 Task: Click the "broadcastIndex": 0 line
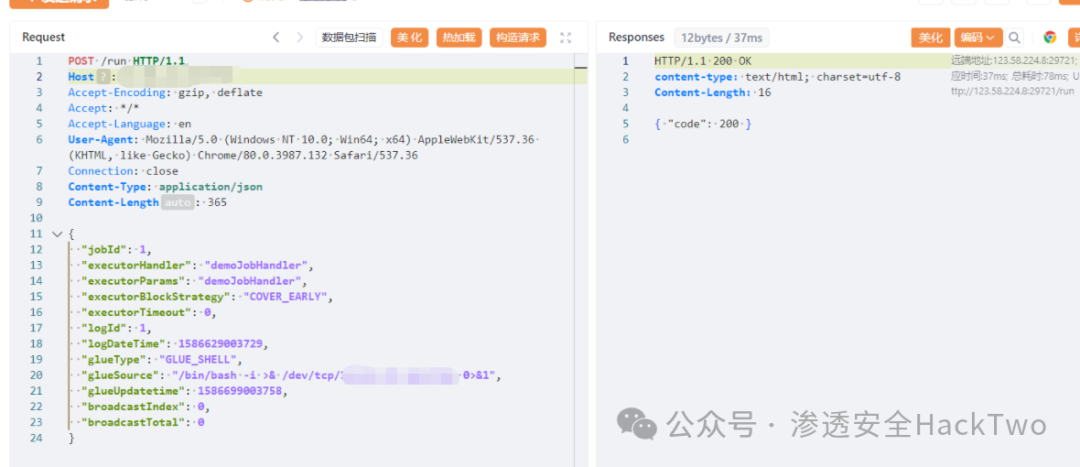pyautogui.click(x=145, y=407)
